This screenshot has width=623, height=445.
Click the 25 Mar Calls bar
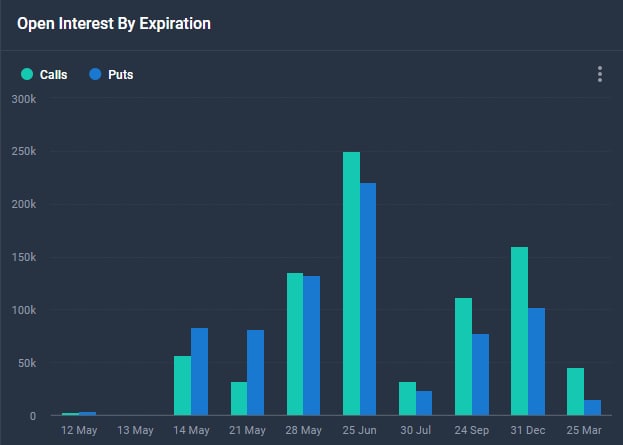[x=575, y=391]
